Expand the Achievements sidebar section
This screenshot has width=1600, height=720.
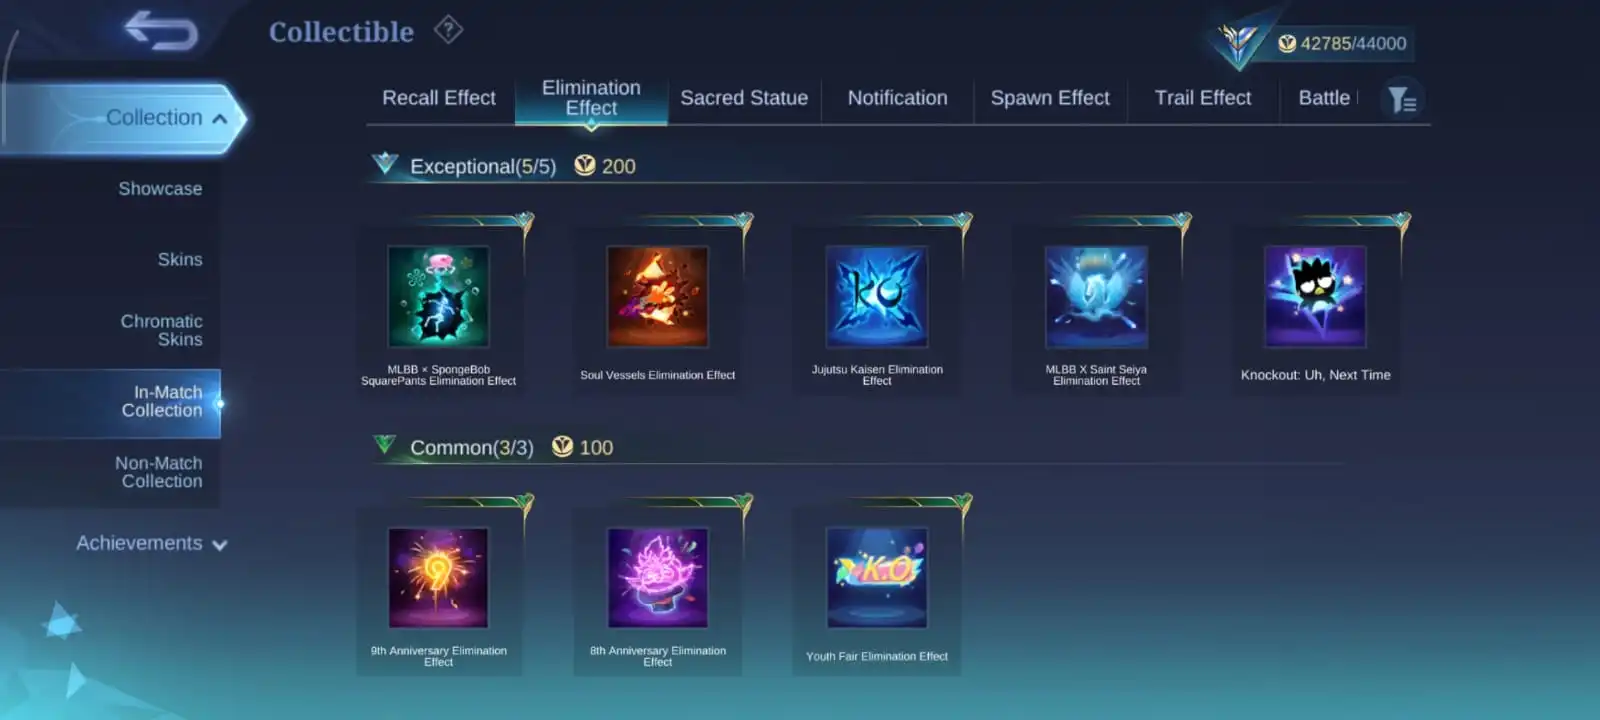[152, 543]
